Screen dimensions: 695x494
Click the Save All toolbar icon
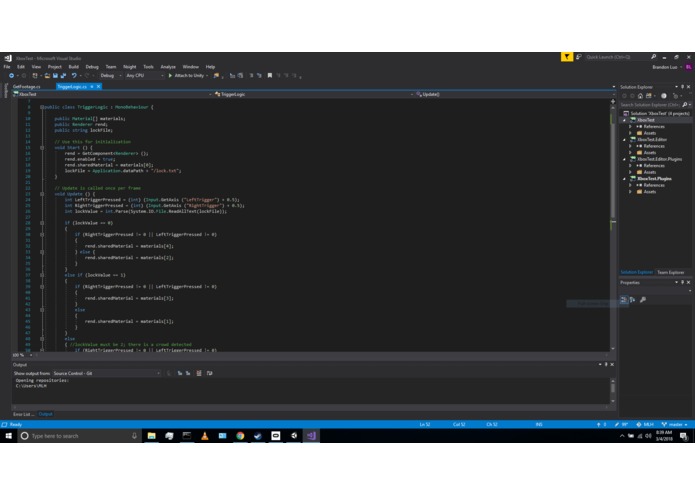pos(63,76)
